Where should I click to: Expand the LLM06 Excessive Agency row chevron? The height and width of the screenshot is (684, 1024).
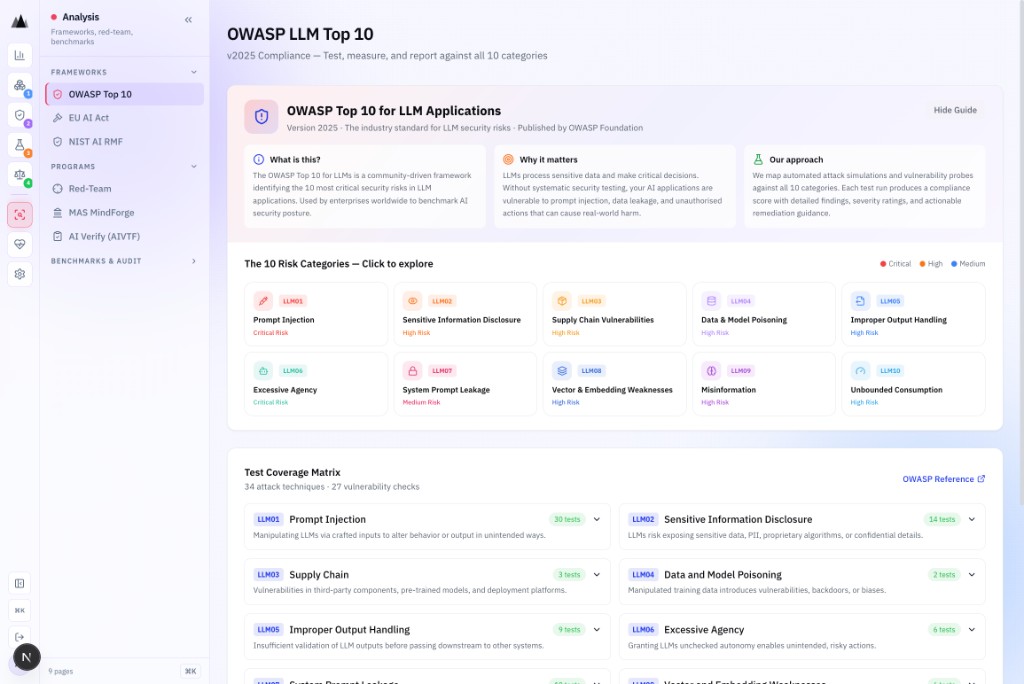[x=972, y=630]
